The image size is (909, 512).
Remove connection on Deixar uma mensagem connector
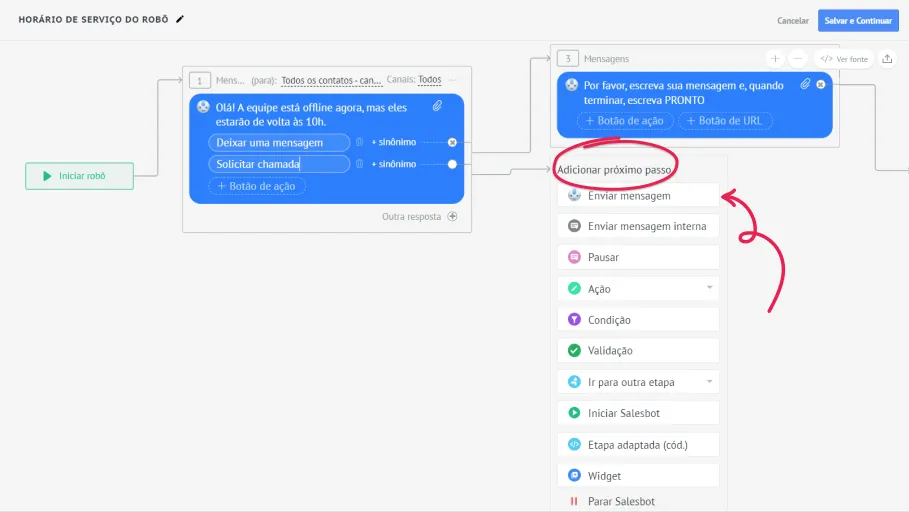point(452,142)
